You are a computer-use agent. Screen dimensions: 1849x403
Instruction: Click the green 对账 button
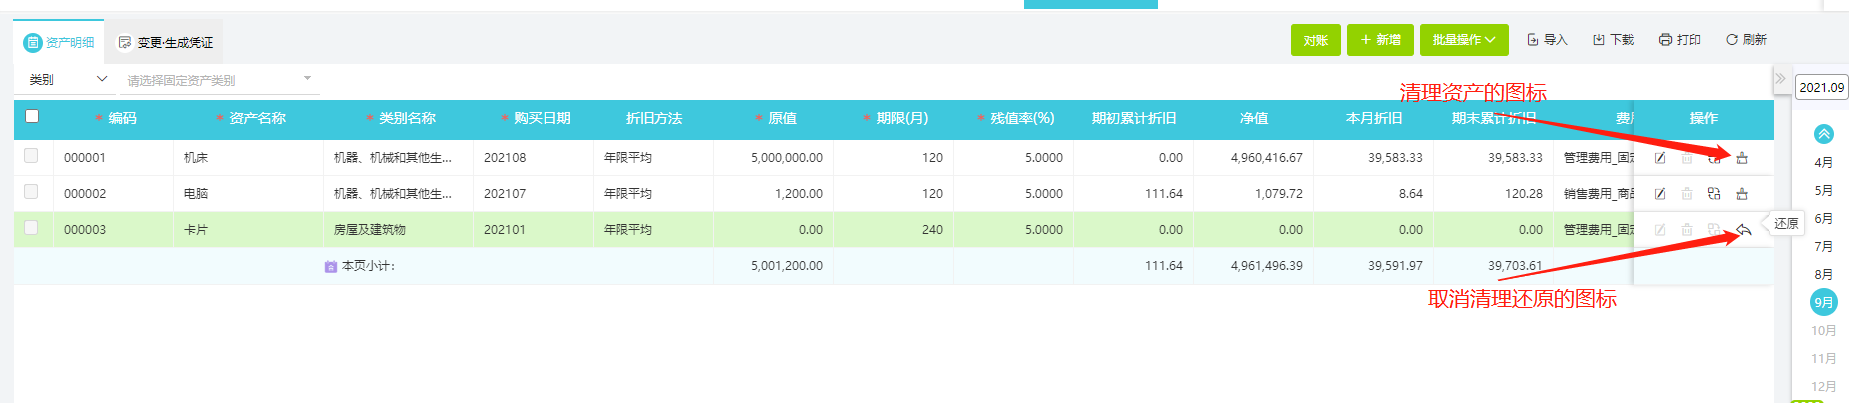(1316, 40)
